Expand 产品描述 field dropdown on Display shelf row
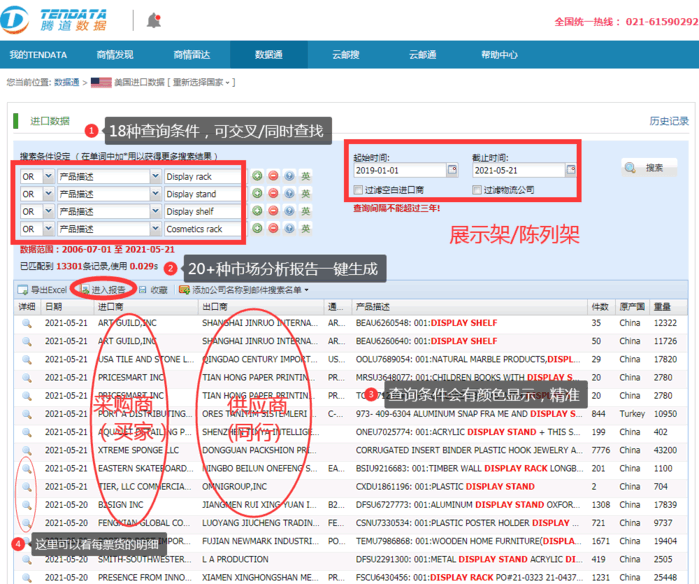 click(155, 211)
